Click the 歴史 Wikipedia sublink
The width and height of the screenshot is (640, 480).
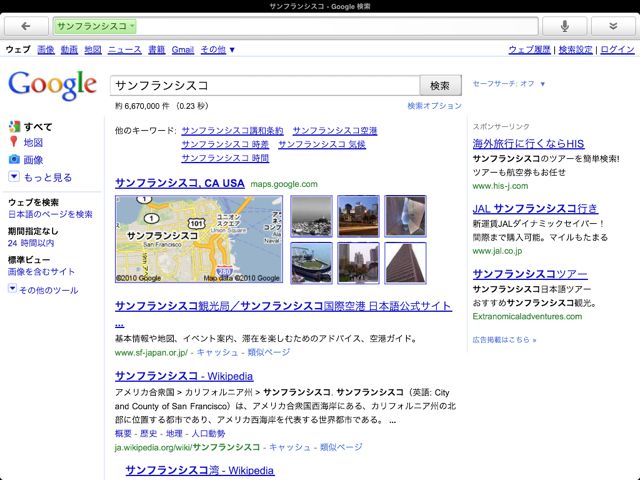149,433
